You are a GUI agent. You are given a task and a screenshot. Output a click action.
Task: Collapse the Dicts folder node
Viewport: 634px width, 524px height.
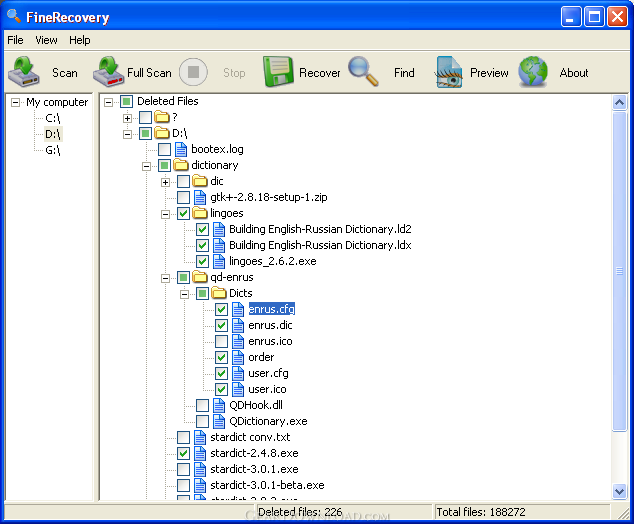184,294
